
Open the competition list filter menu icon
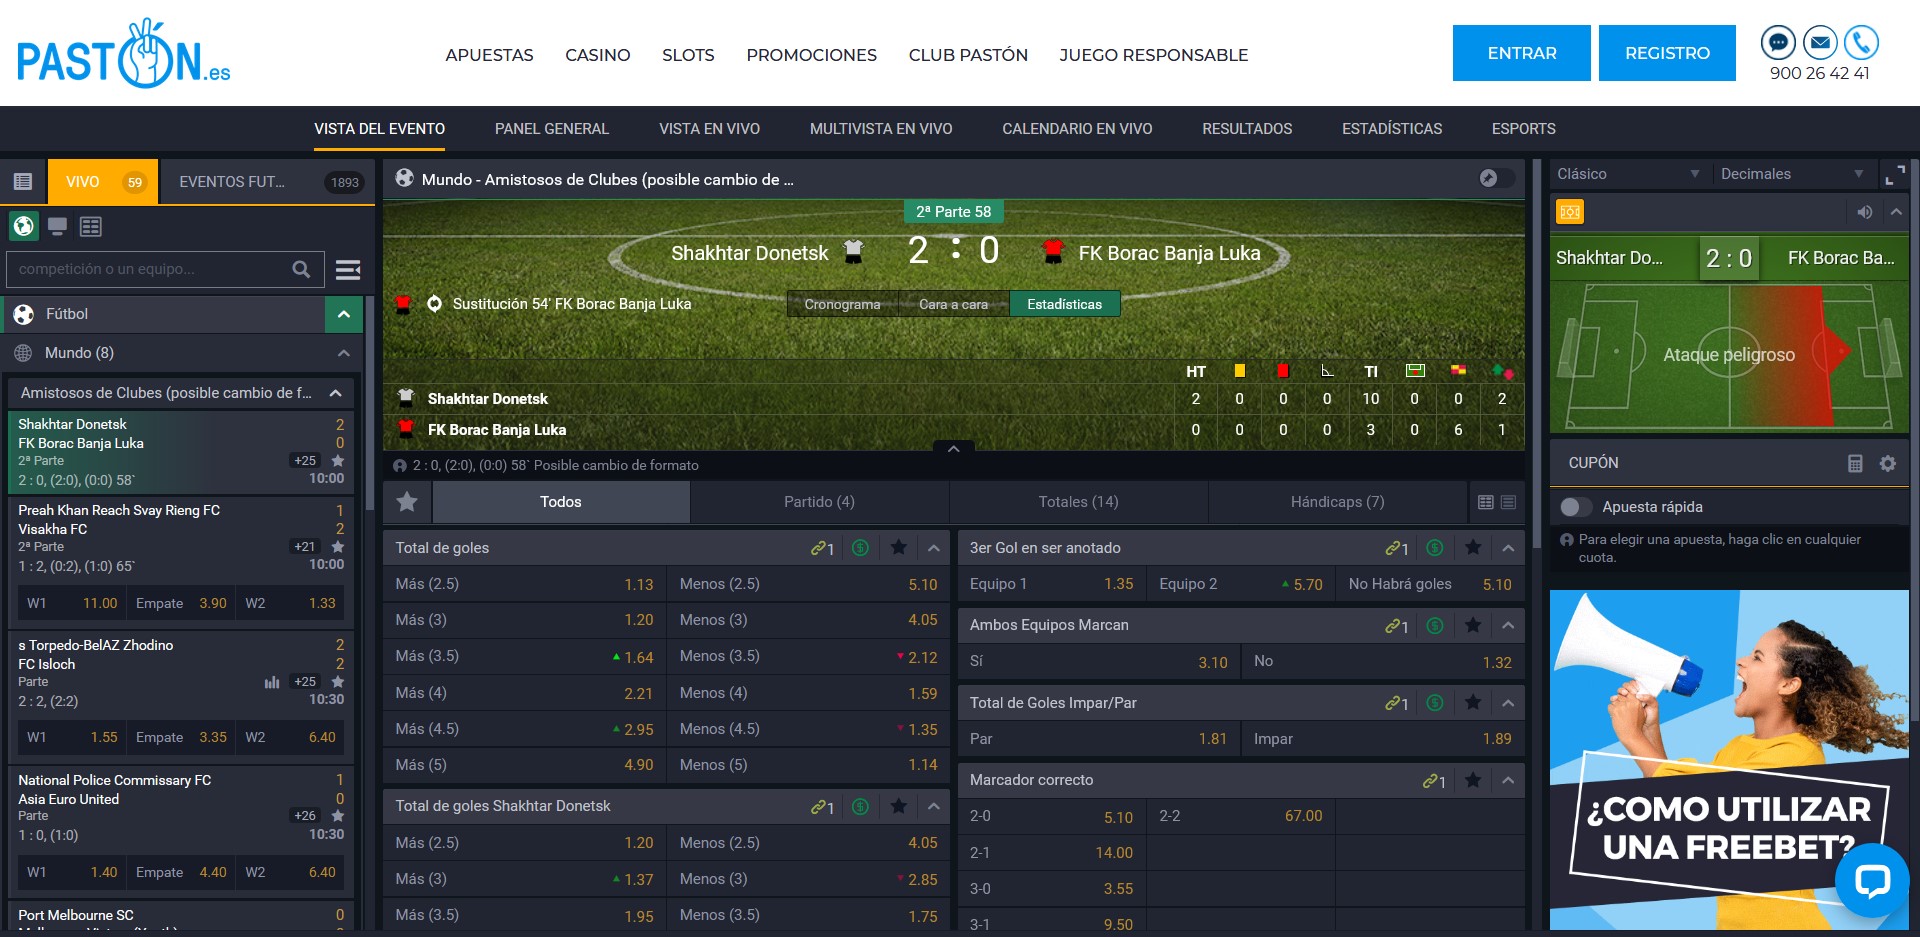click(x=348, y=270)
